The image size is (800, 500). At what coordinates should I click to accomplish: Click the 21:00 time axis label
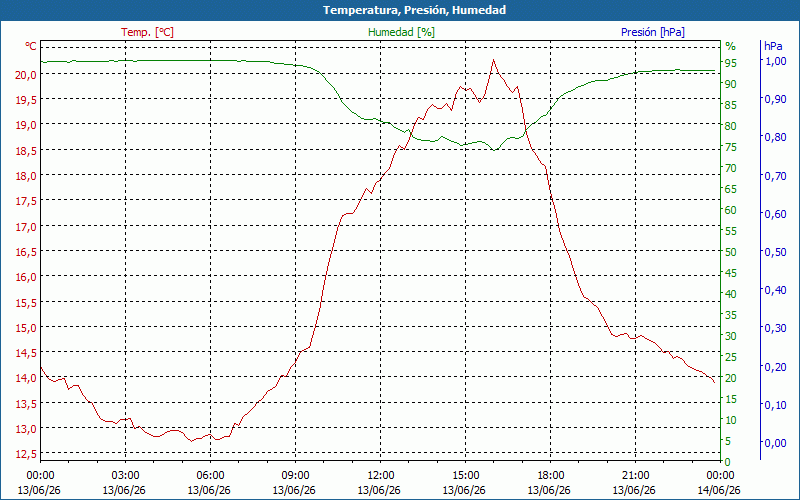[636, 476]
